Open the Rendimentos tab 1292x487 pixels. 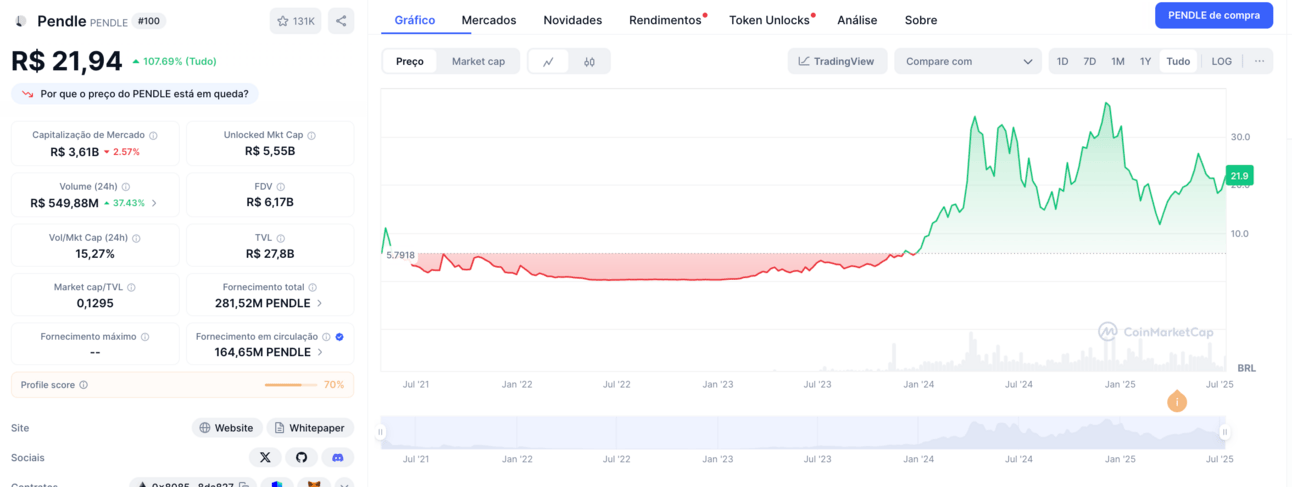pyautogui.click(x=665, y=20)
